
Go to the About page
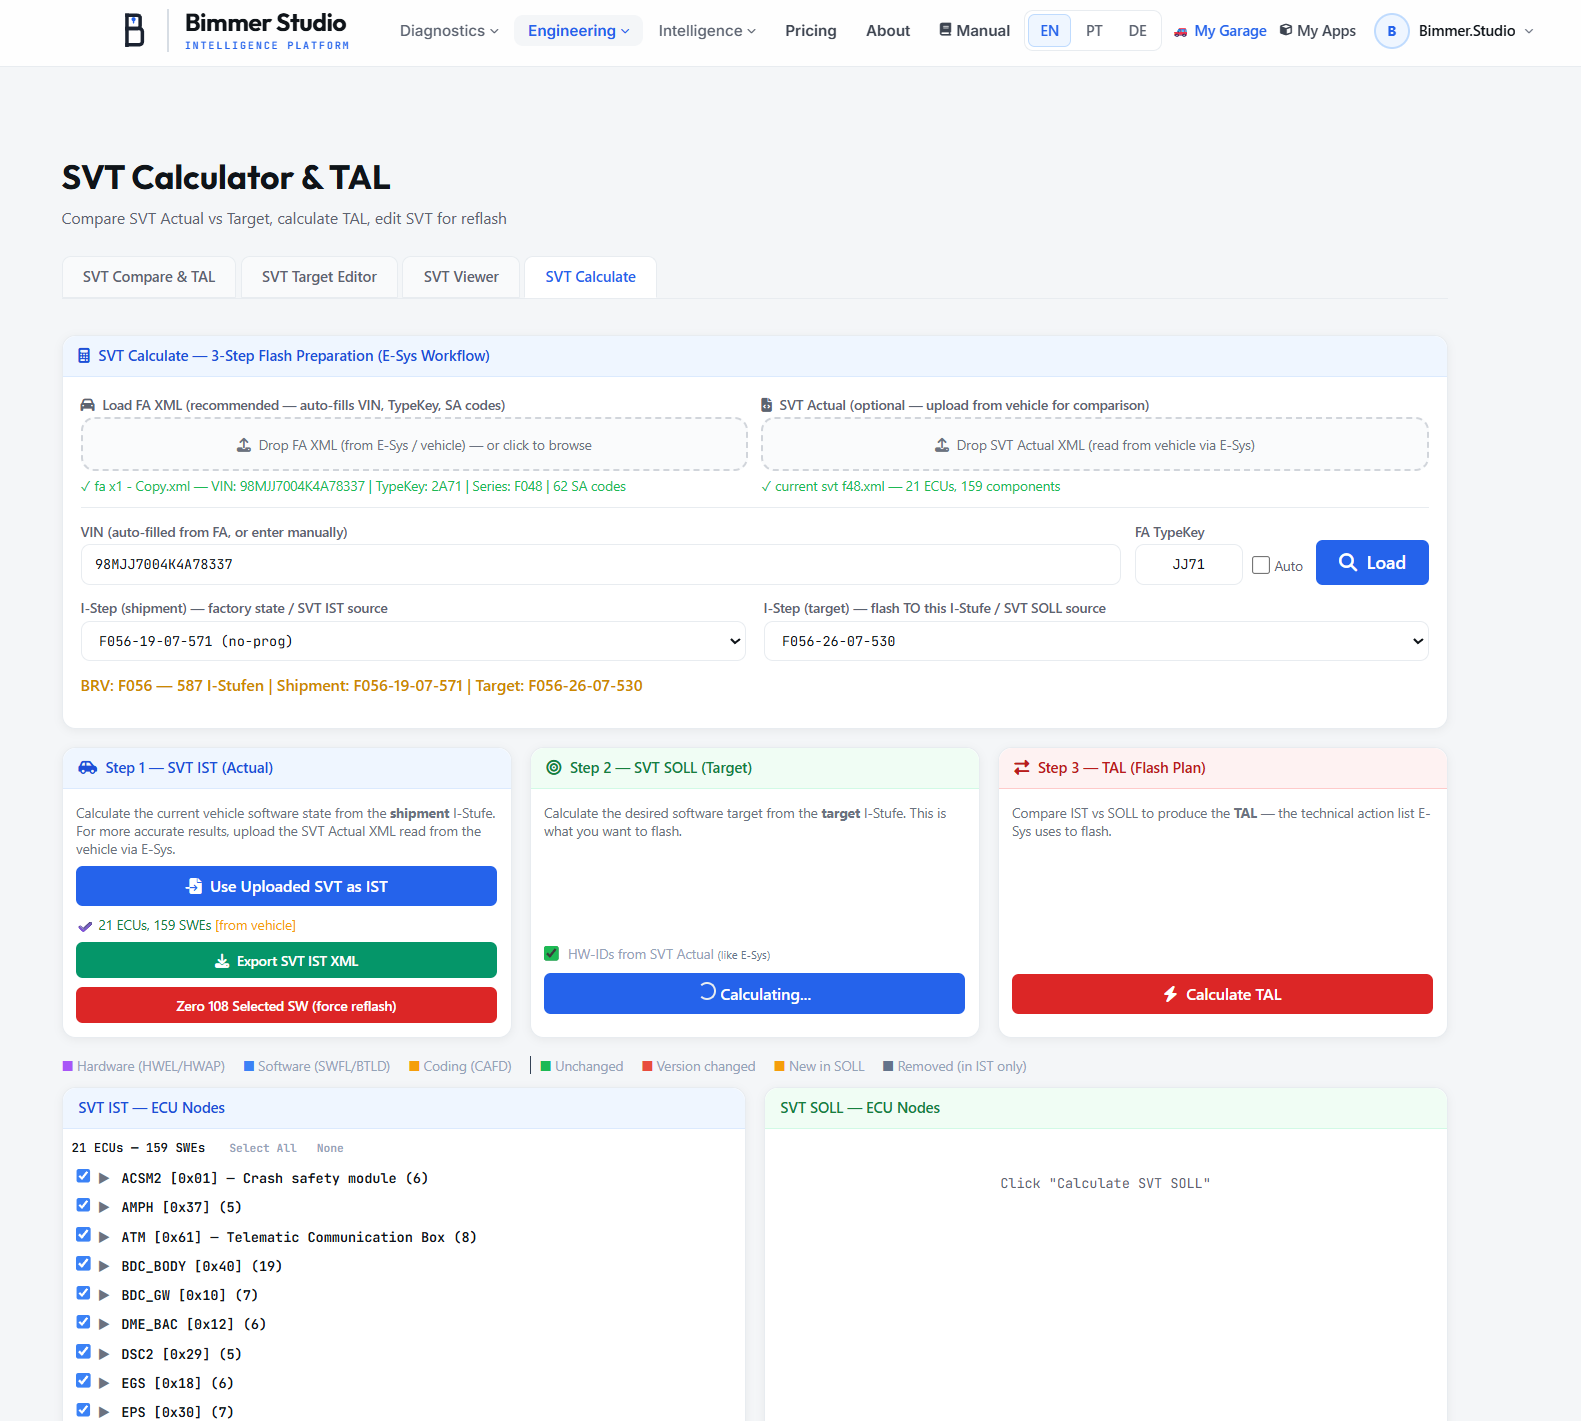(x=888, y=31)
